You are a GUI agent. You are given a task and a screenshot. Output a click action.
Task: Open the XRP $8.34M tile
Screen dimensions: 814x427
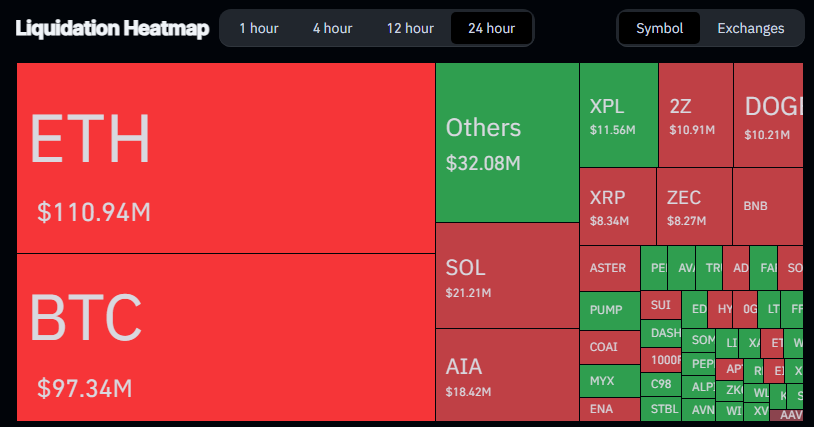[617, 206]
